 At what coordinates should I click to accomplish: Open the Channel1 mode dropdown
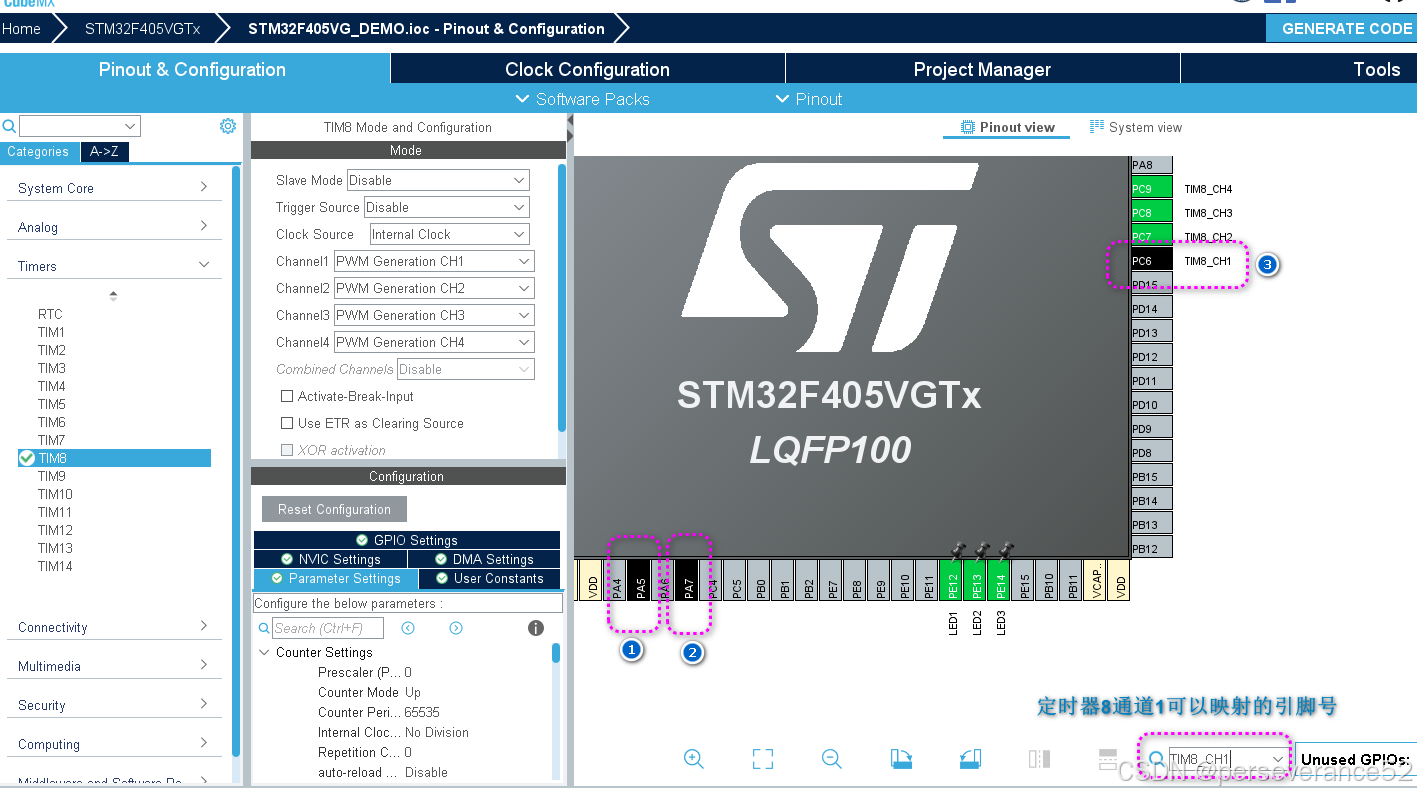(434, 261)
